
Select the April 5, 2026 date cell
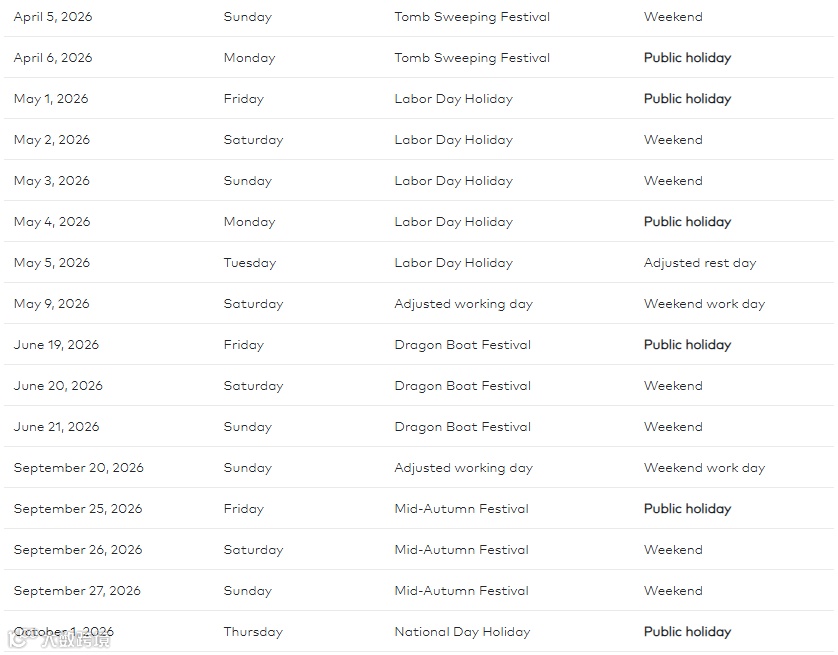coord(53,17)
